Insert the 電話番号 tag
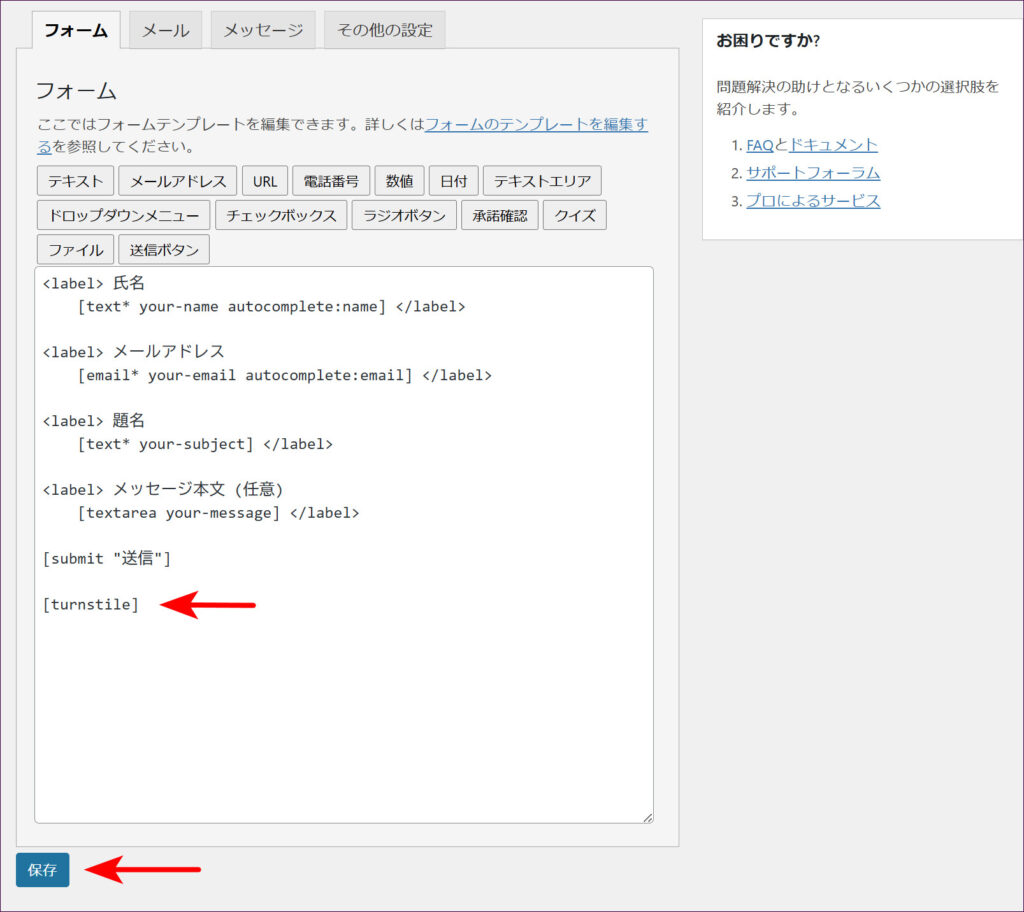1024x912 pixels. pyautogui.click(x=331, y=181)
